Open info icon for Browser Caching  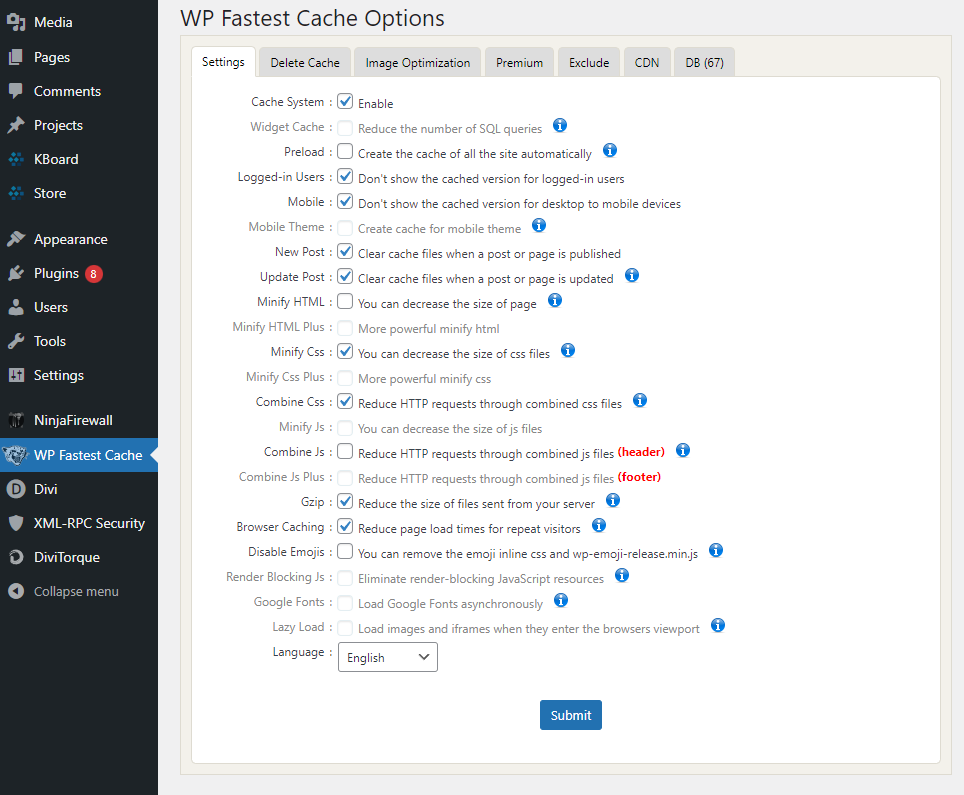coord(598,526)
